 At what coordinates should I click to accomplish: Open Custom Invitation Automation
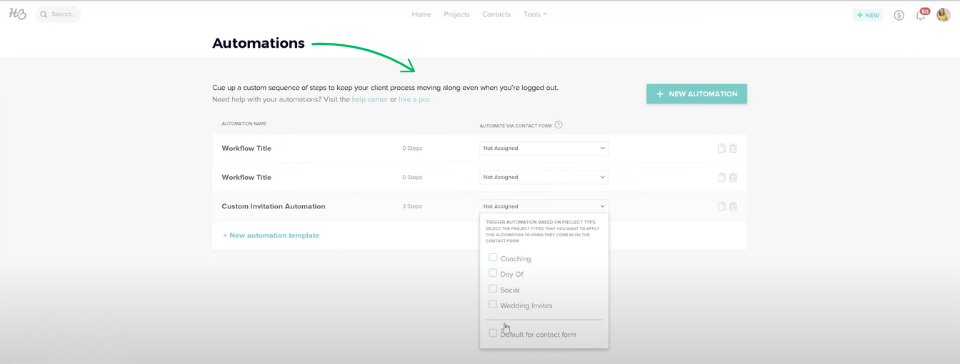[x=273, y=206]
